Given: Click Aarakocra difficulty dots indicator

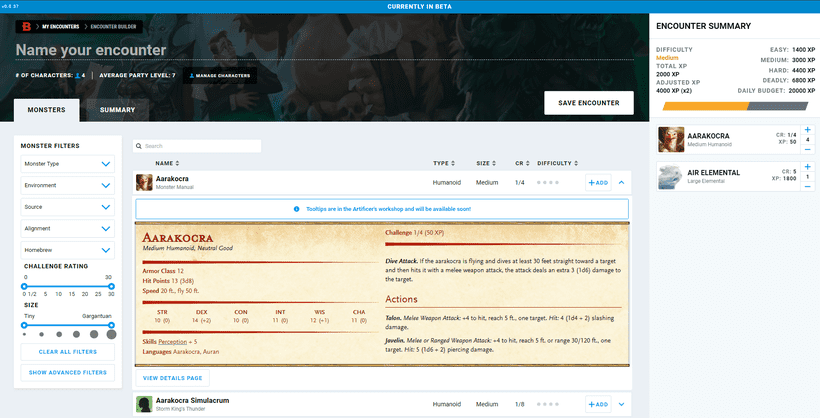Looking at the screenshot, I should tap(548, 183).
